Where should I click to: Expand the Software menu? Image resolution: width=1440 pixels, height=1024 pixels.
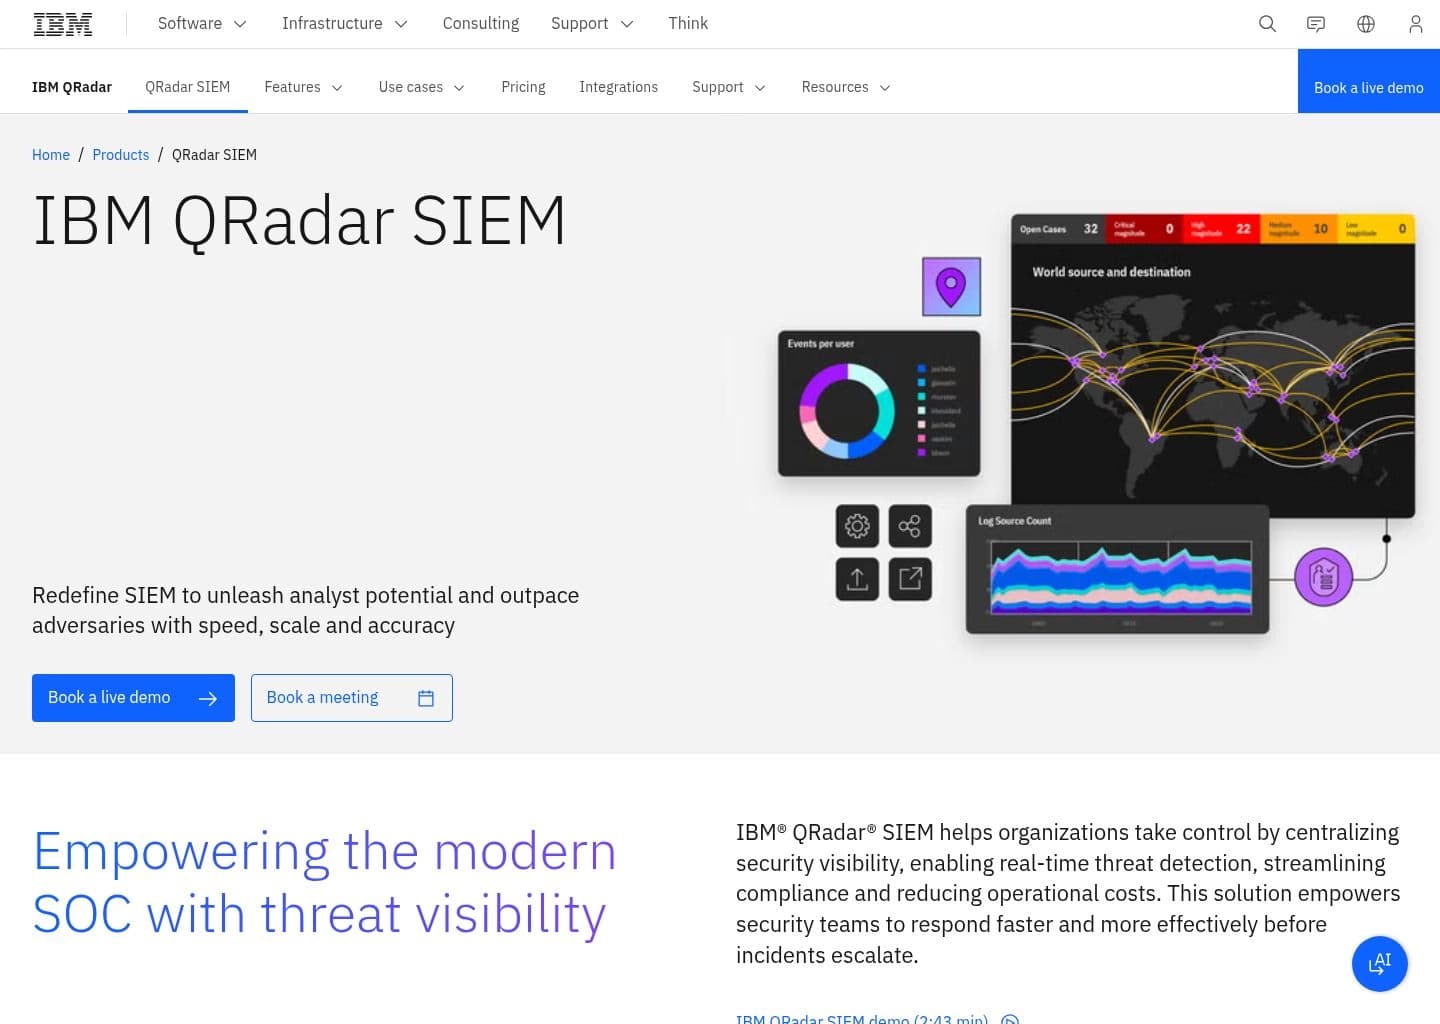point(202,23)
